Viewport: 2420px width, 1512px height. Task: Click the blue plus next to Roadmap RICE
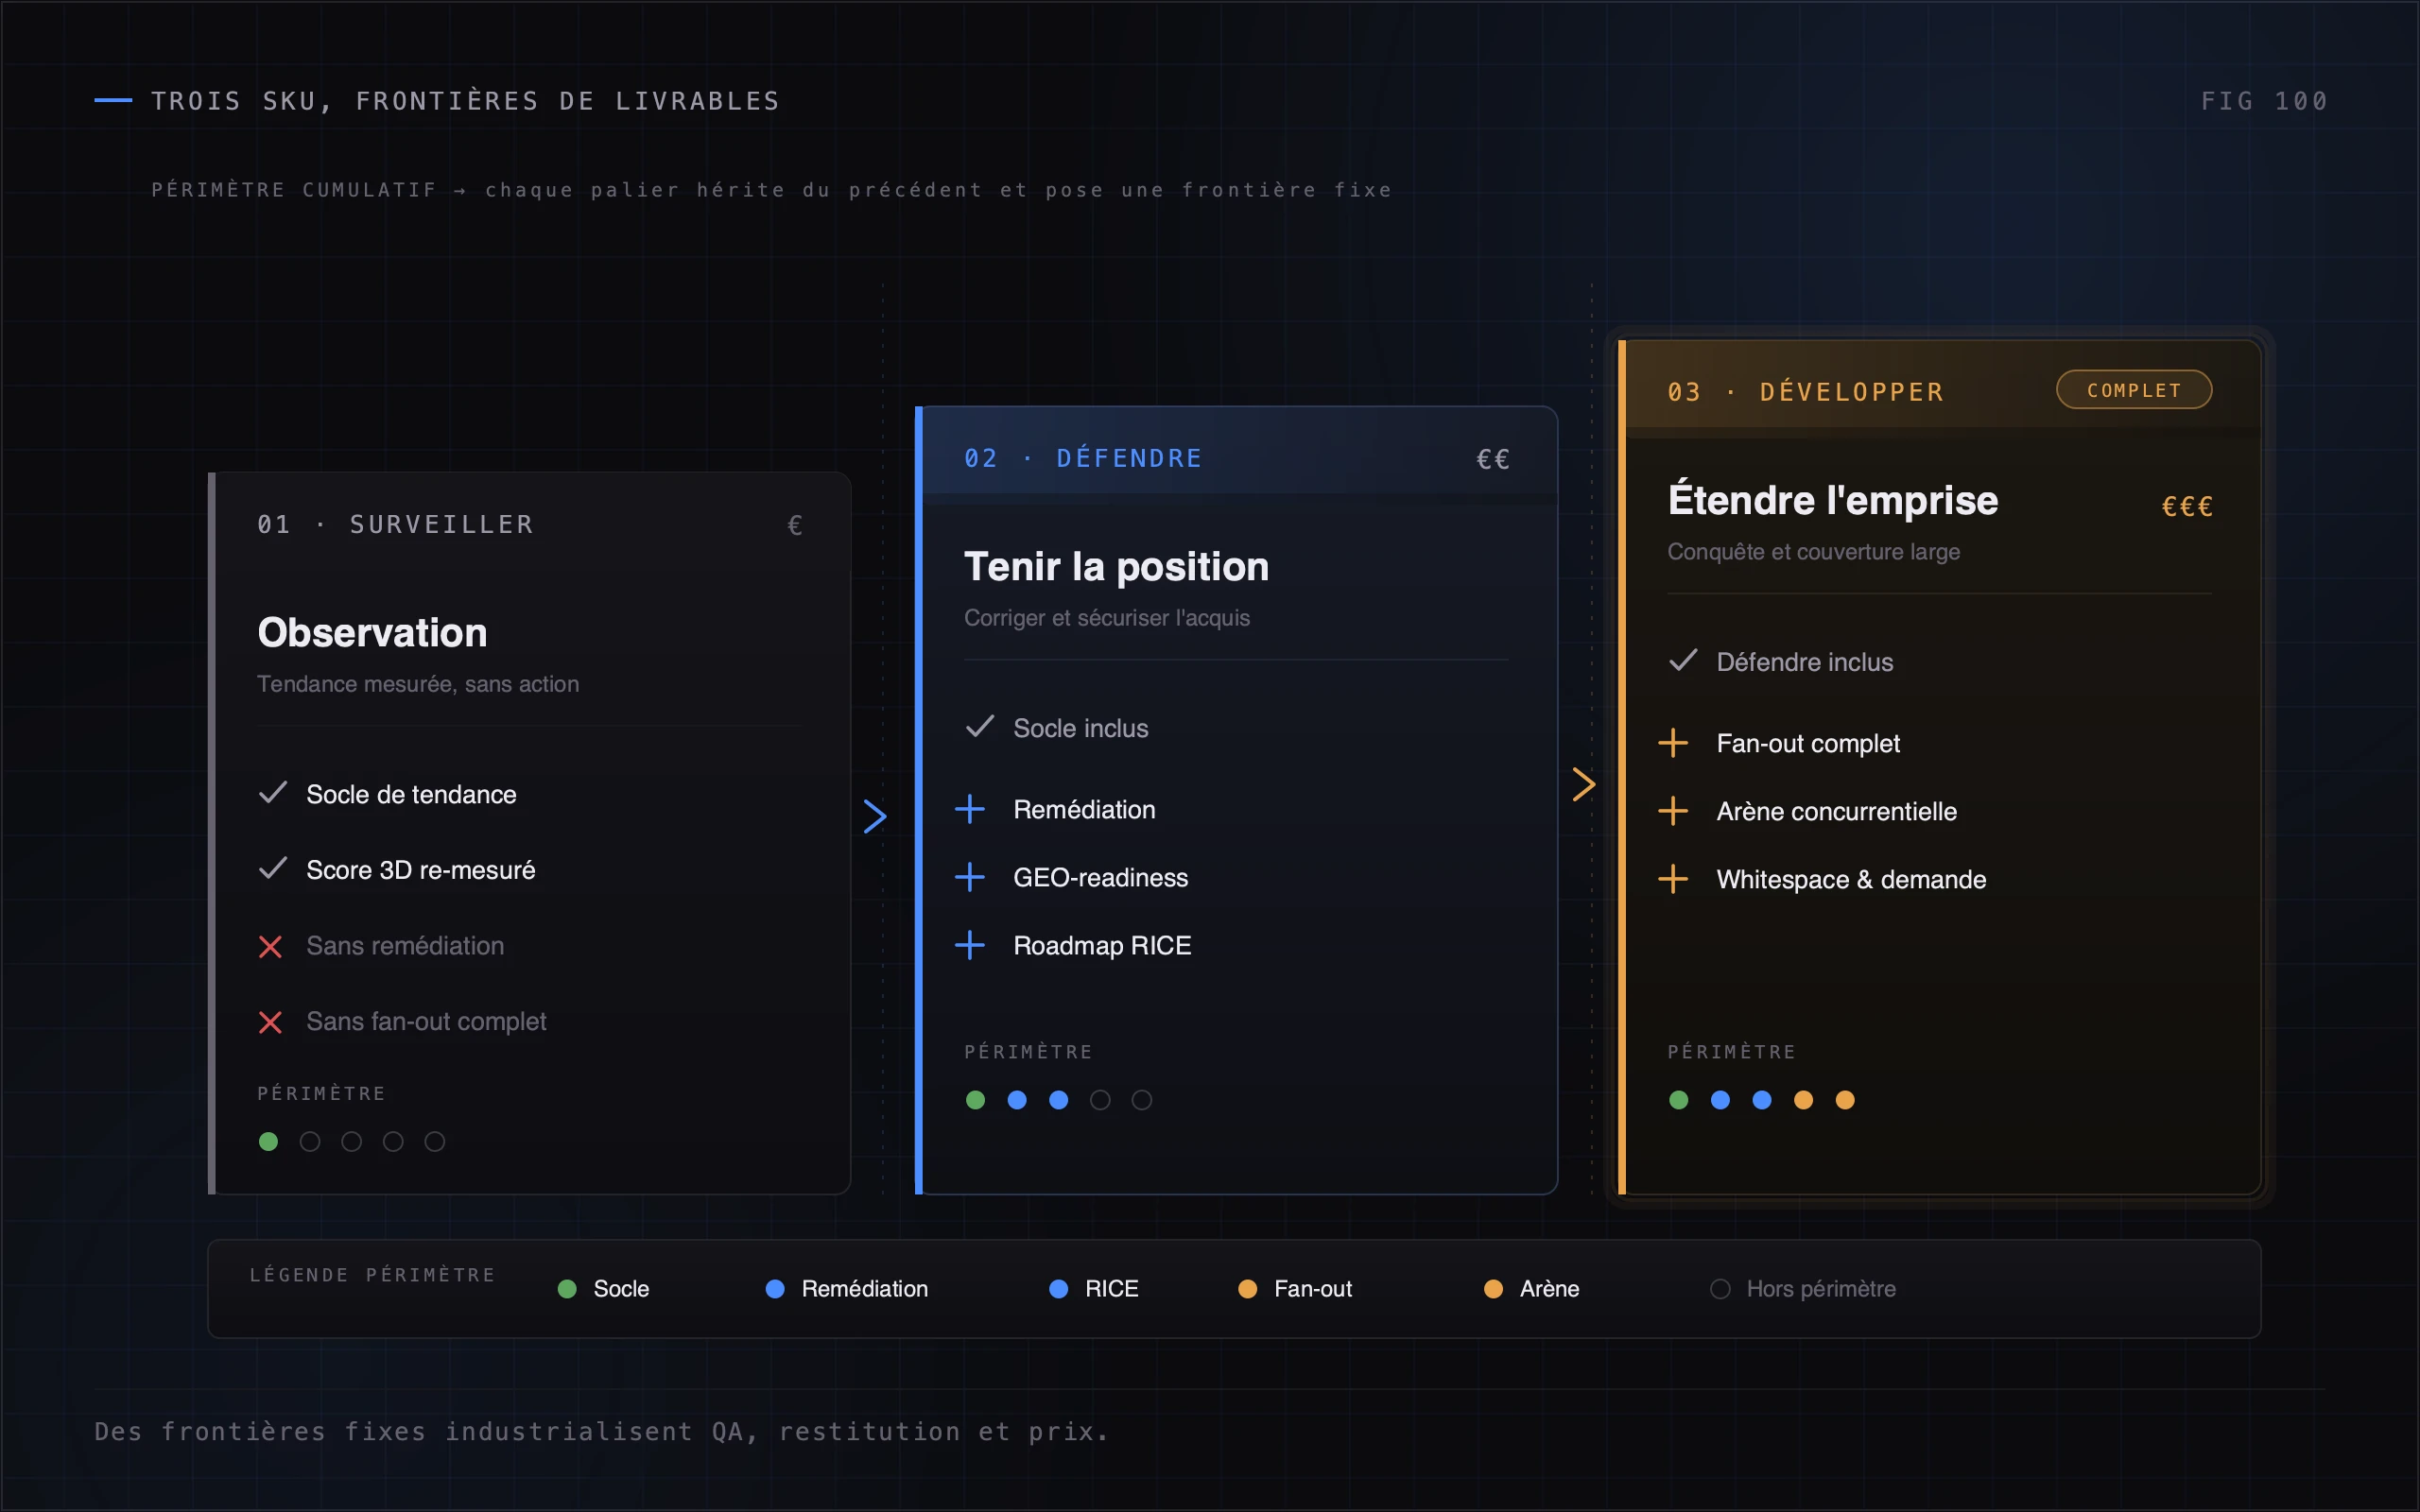970,945
